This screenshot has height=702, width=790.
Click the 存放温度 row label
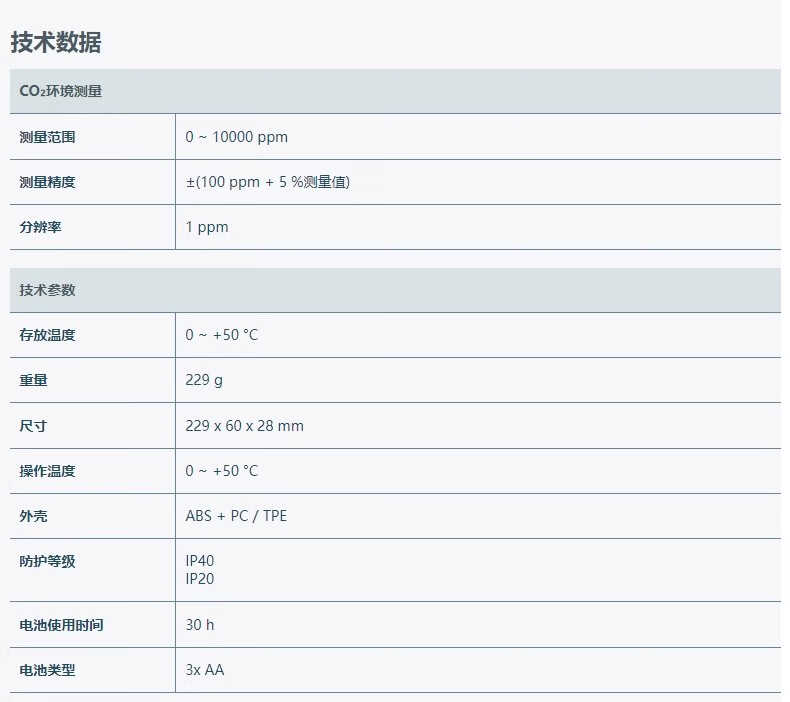47,335
